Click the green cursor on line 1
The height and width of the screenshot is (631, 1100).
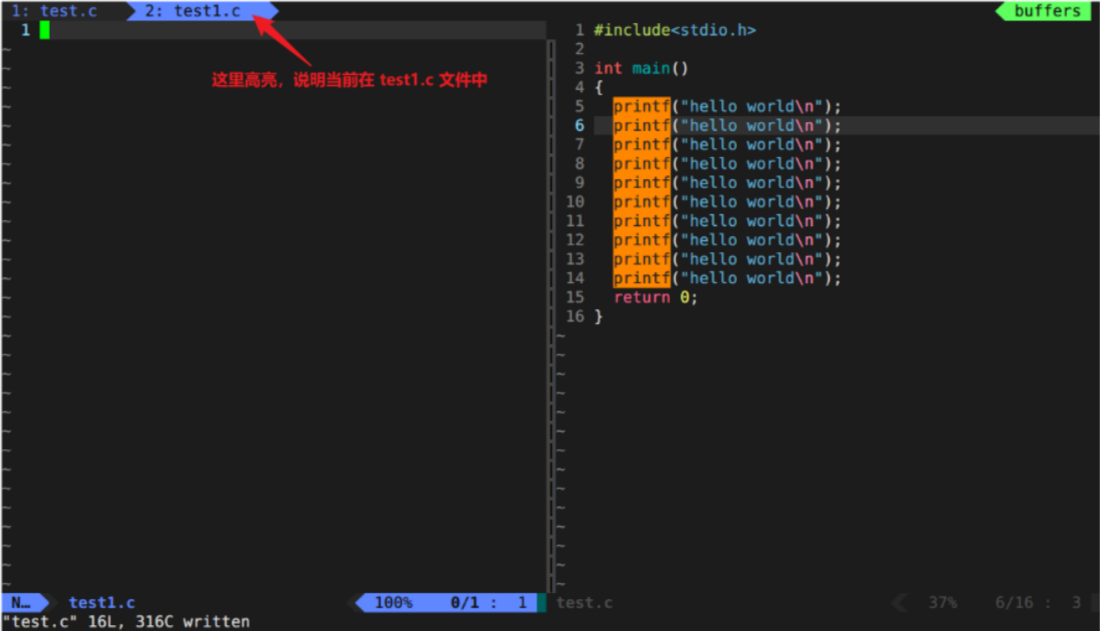(45, 29)
